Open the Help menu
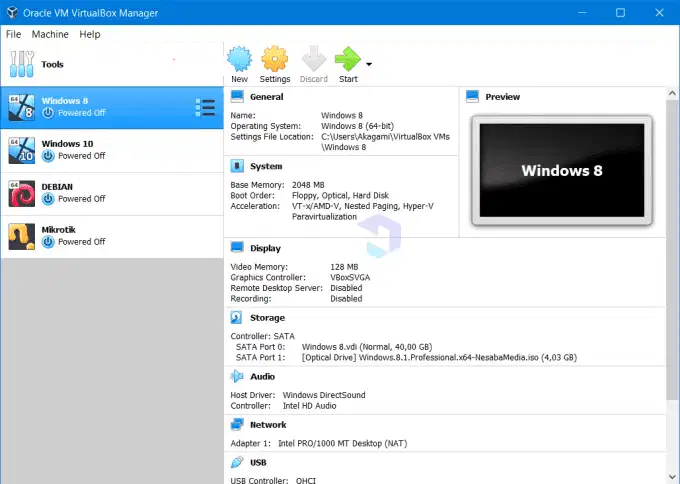 (90, 34)
